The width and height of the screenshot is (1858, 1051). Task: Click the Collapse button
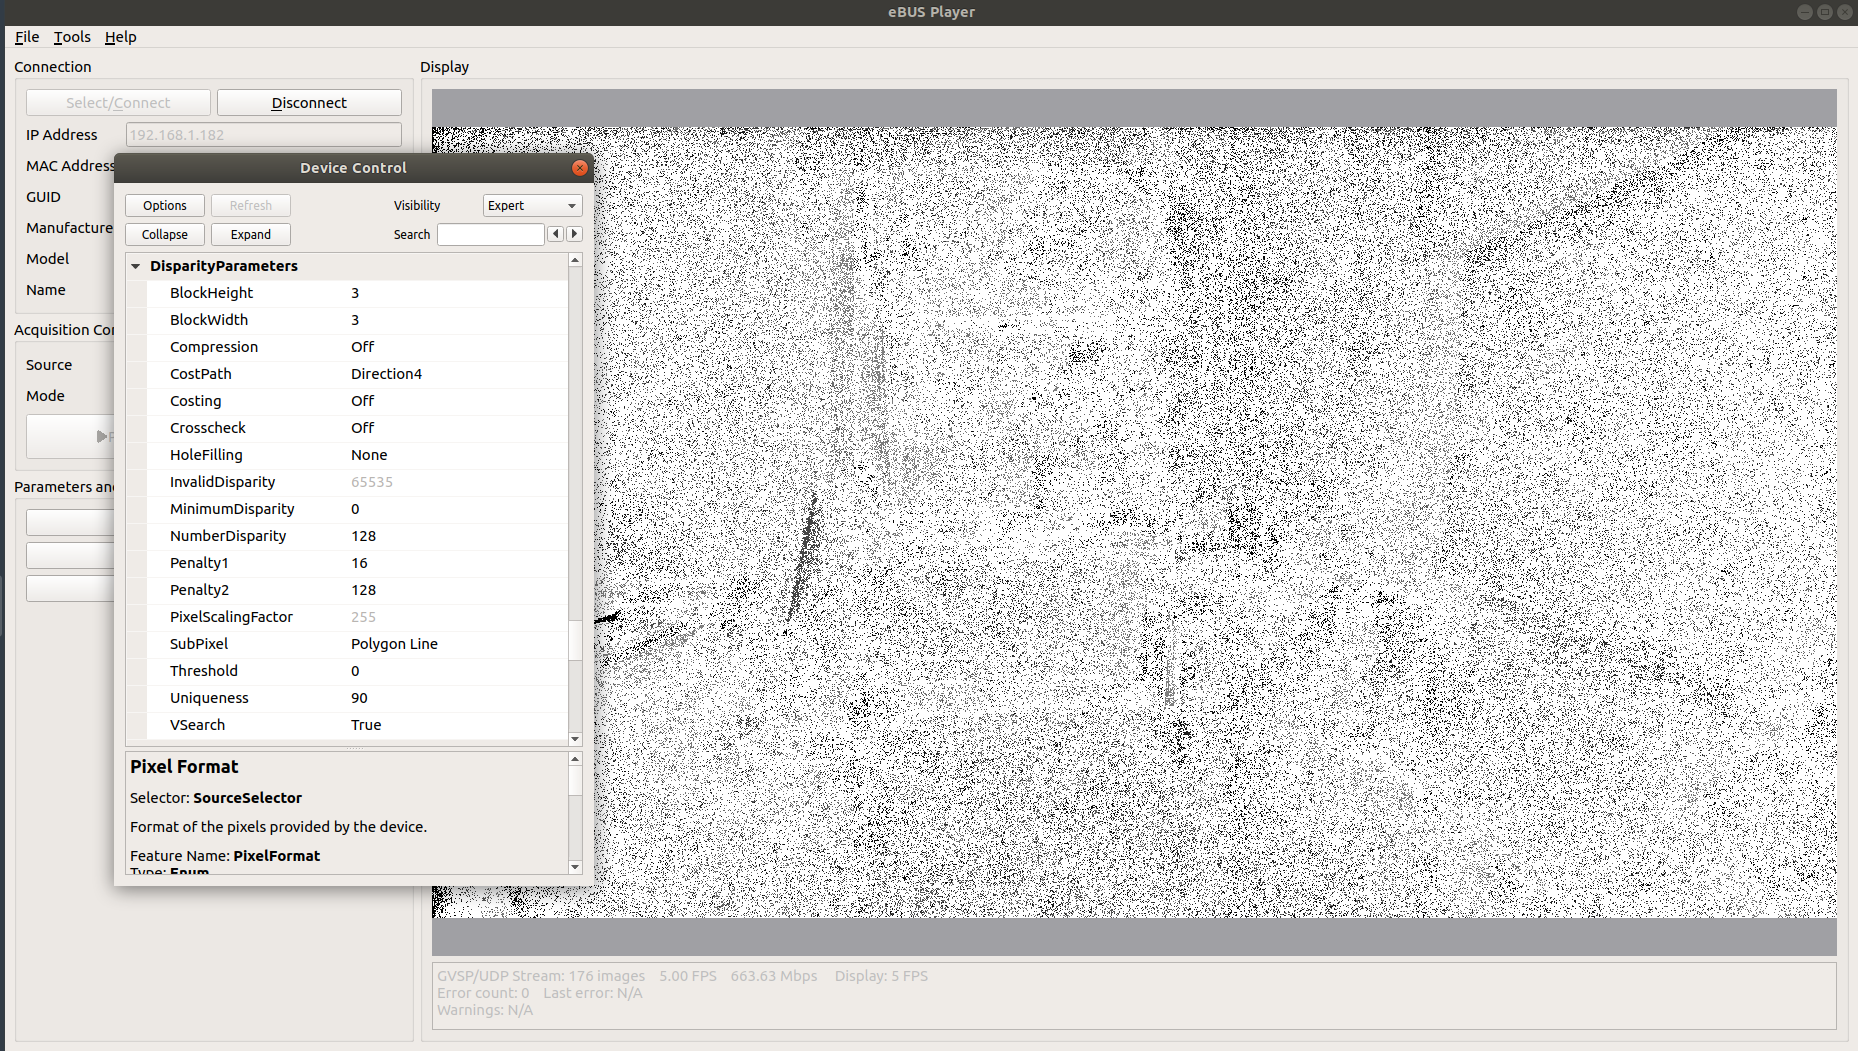[165, 234]
